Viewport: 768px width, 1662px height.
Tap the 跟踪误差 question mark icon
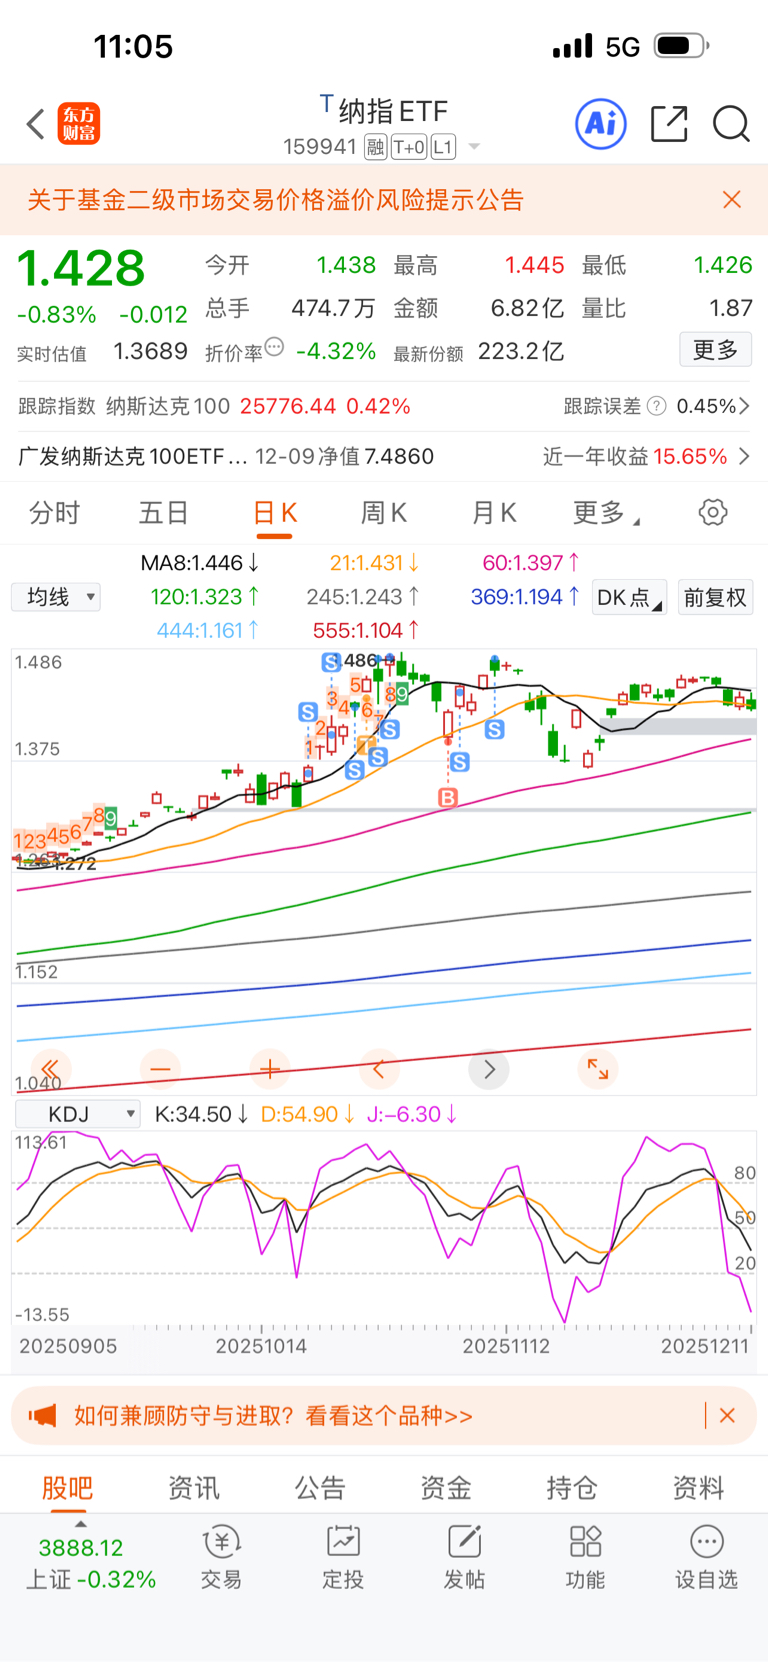point(656,406)
